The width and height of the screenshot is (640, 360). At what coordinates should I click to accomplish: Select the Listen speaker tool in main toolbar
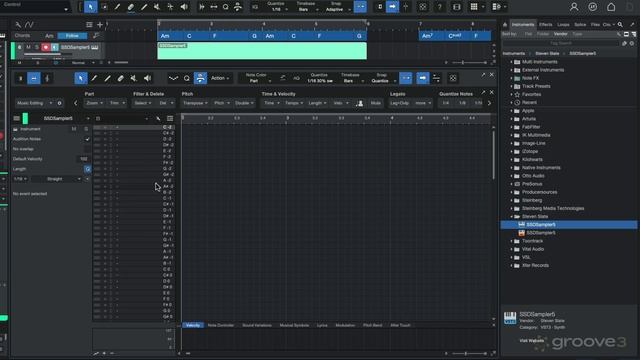click(184, 7)
